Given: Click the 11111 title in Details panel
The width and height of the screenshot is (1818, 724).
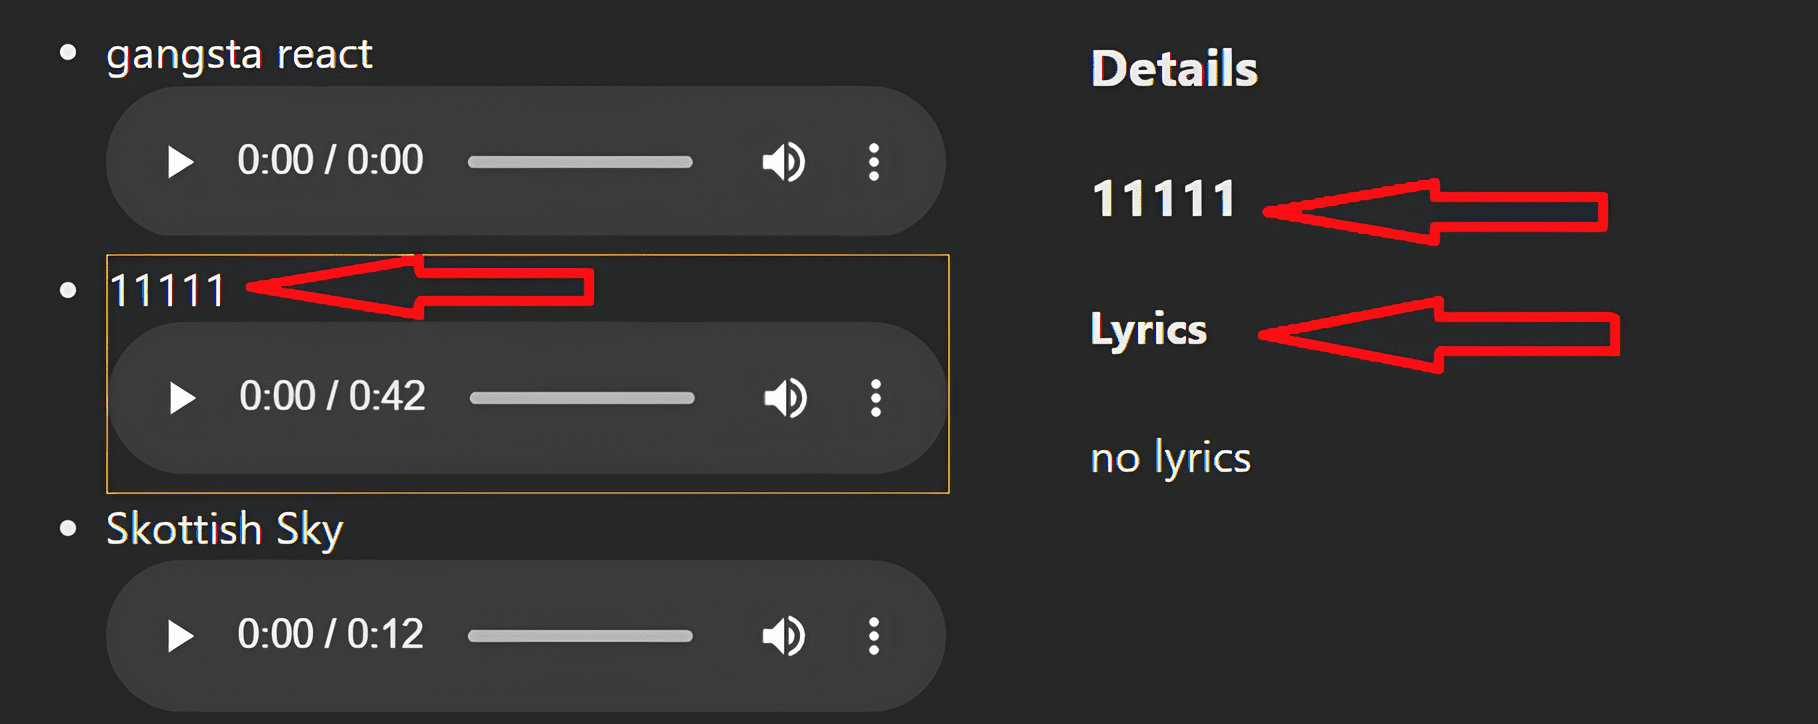Looking at the screenshot, I should [1163, 198].
